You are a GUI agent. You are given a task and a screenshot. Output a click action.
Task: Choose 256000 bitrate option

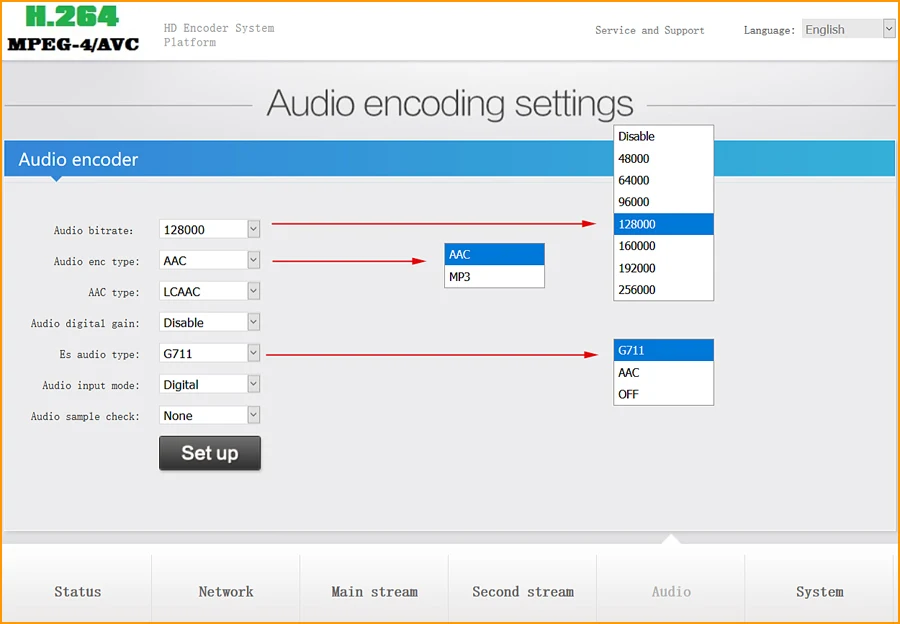click(x=664, y=289)
